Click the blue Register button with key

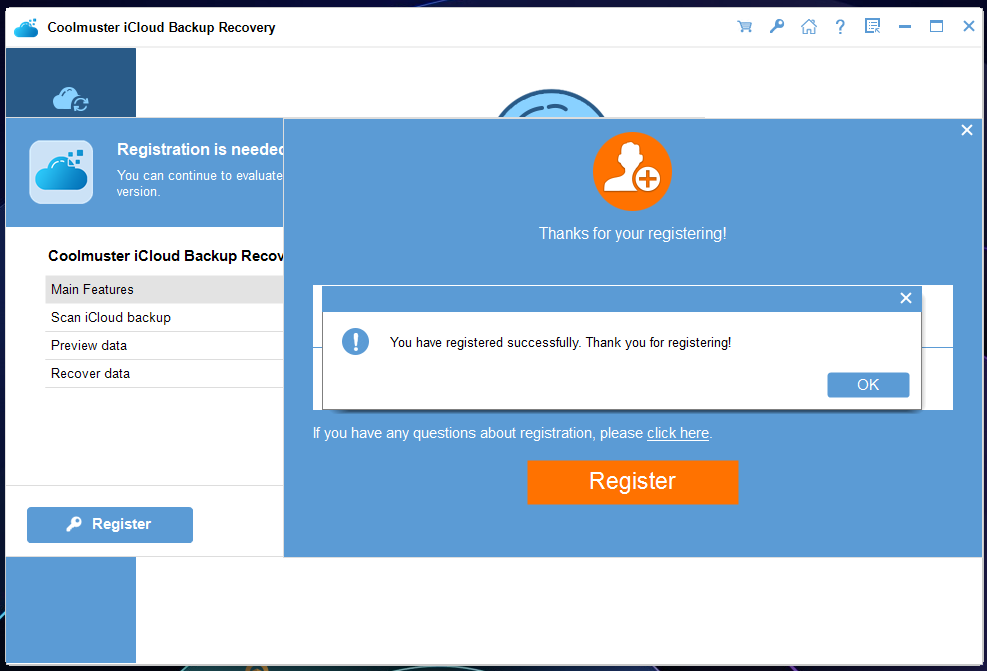tap(110, 524)
